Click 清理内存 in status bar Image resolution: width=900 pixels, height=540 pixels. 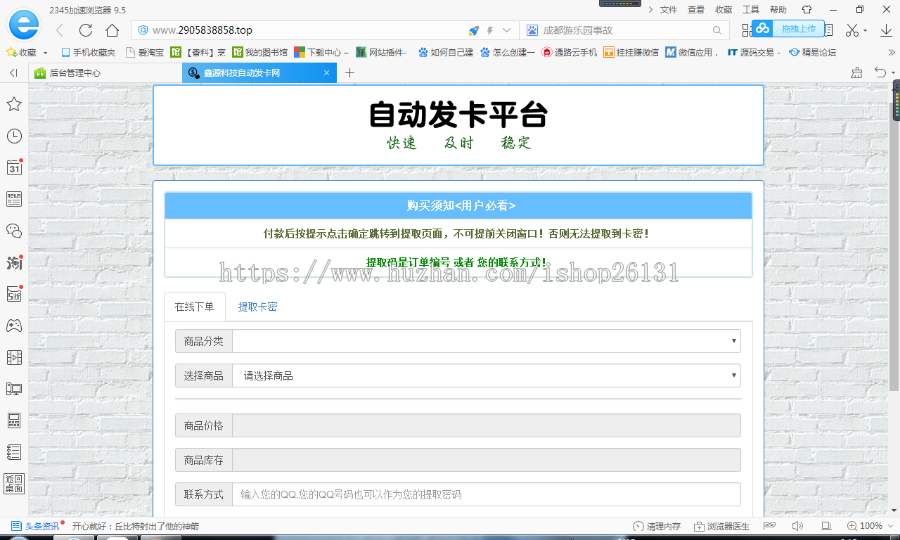(x=657, y=526)
